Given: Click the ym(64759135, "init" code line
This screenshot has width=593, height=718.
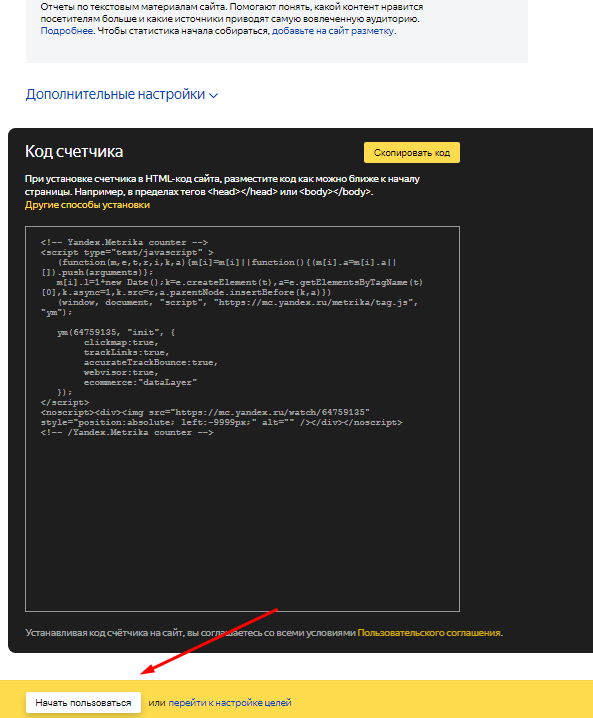Looking at the screenshot, I should 116,332.
